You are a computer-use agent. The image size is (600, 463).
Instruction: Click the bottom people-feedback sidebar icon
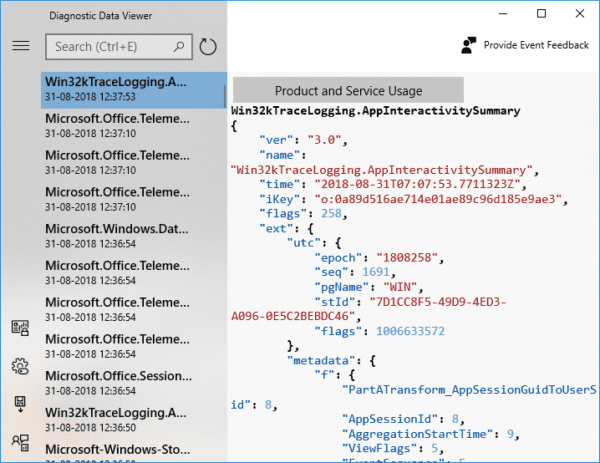(x=19, y=440)
